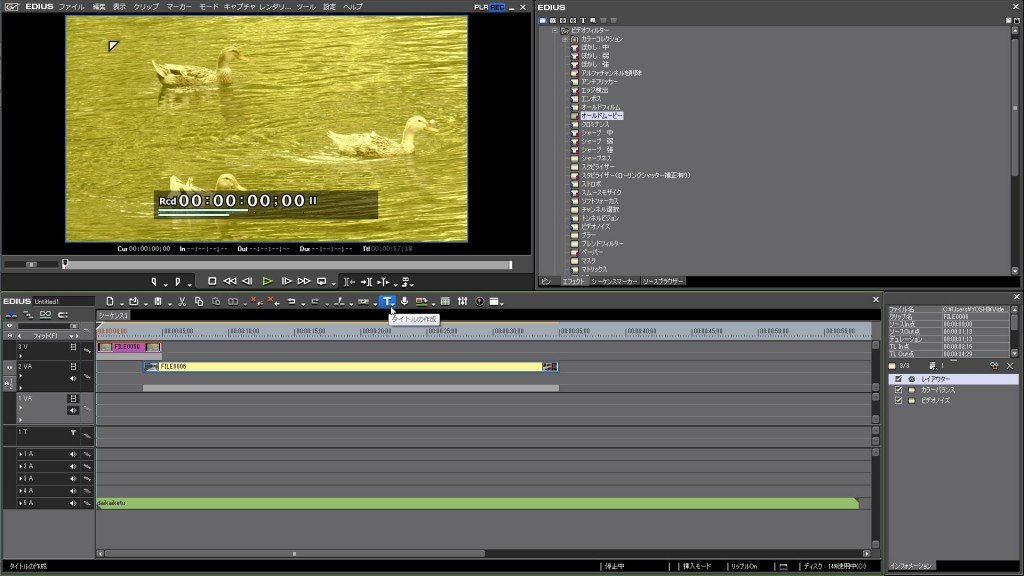Viewport: 1024px width, 576px height.
Task: Click the first view icon in effect palette toolbar
Action: point(543,20)
